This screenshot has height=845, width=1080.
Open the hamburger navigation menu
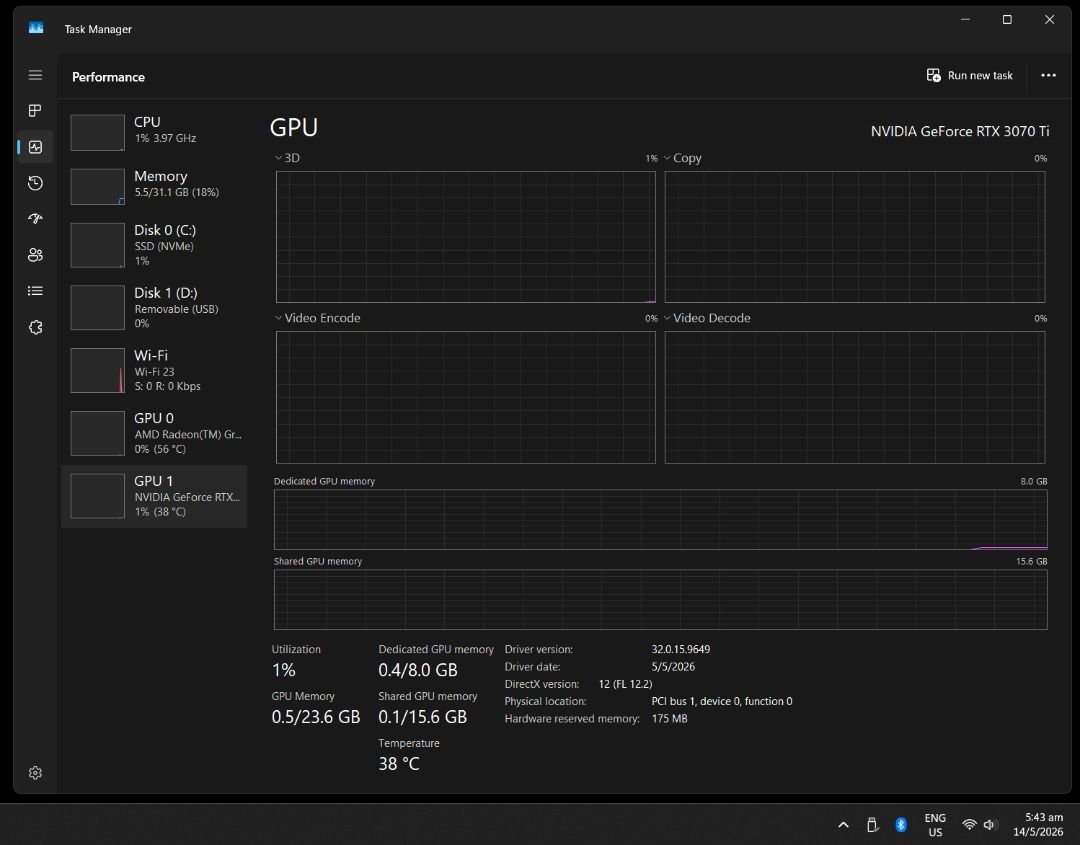[x=35, y=75]
